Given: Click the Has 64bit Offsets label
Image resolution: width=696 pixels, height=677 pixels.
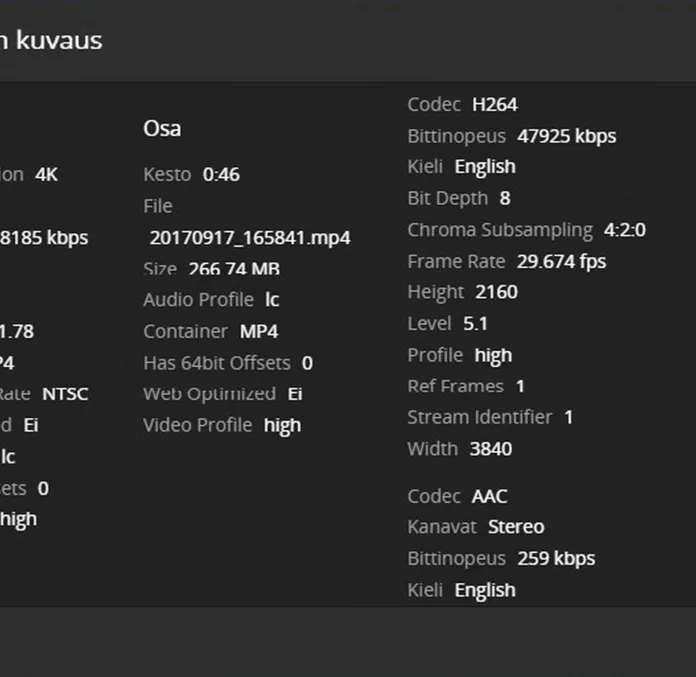Looking at the screenshot, I should point(216,363).
